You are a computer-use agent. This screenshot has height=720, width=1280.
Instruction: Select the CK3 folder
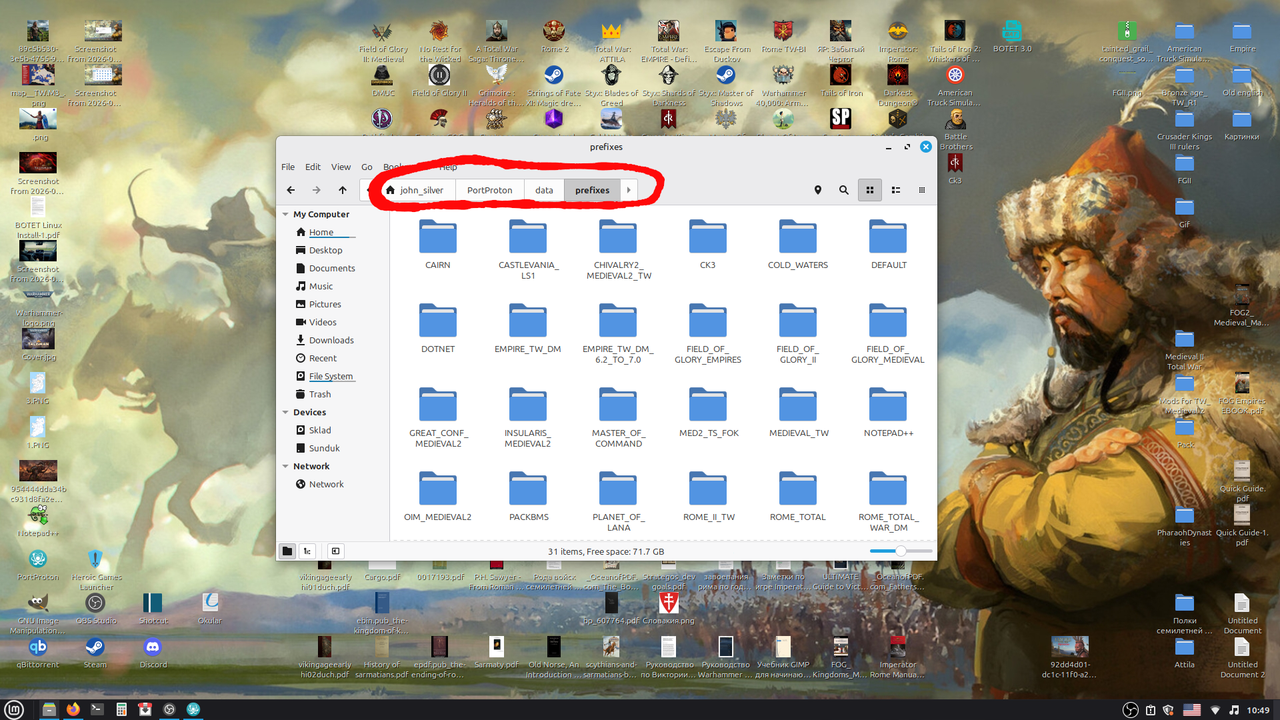707,244
